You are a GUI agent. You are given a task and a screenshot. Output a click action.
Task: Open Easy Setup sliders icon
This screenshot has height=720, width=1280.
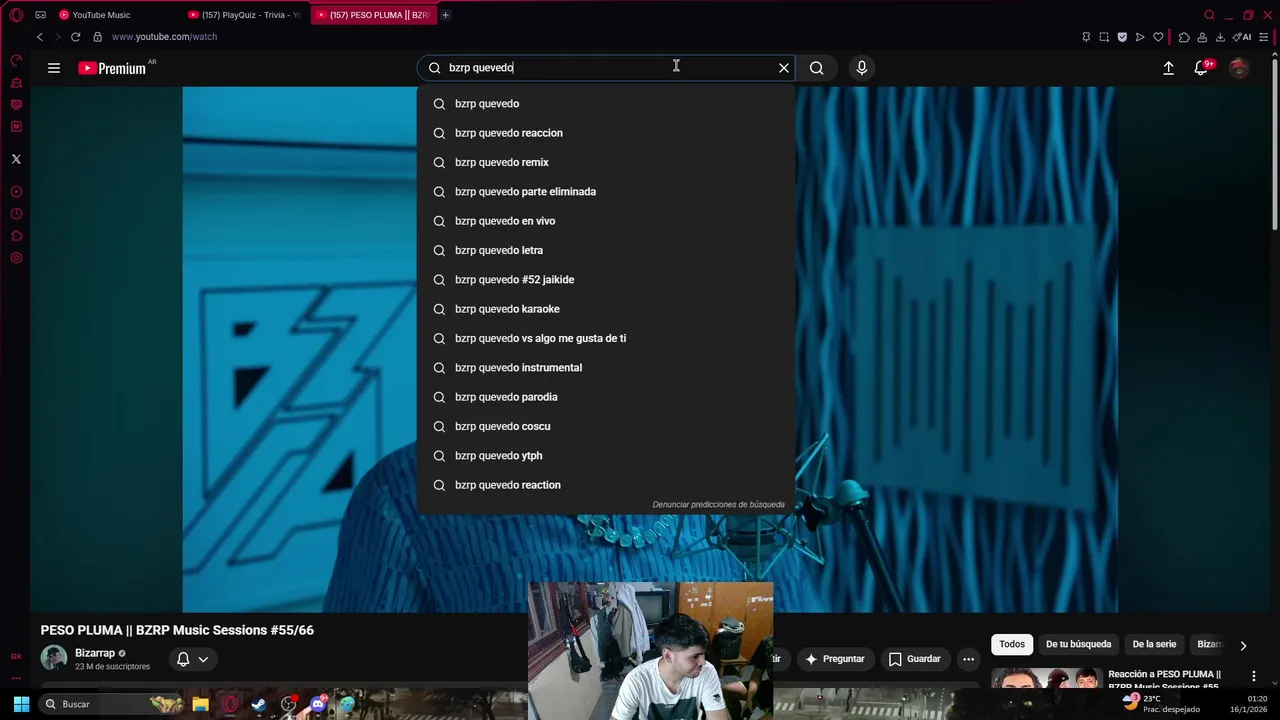(x=1265, y=37)
